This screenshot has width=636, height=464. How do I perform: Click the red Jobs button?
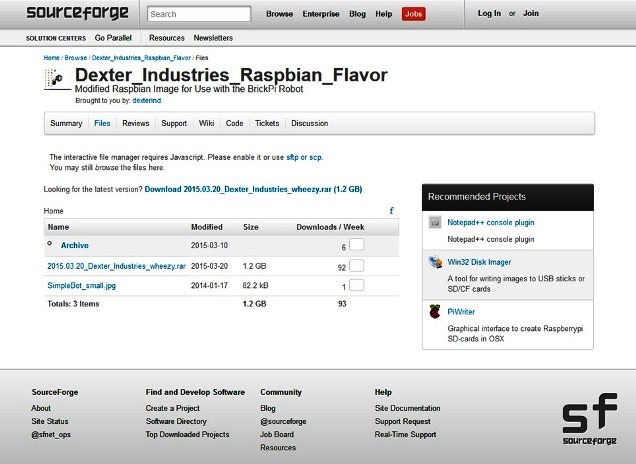[414, 14]
